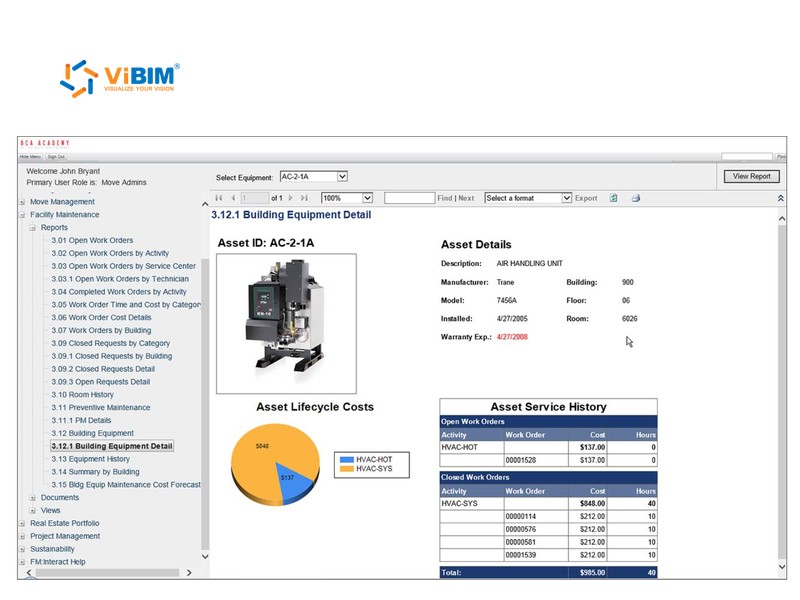This screenshot has height=600, width=800.
Task: Go to next report page icon
Action: [x=291, y=198]
